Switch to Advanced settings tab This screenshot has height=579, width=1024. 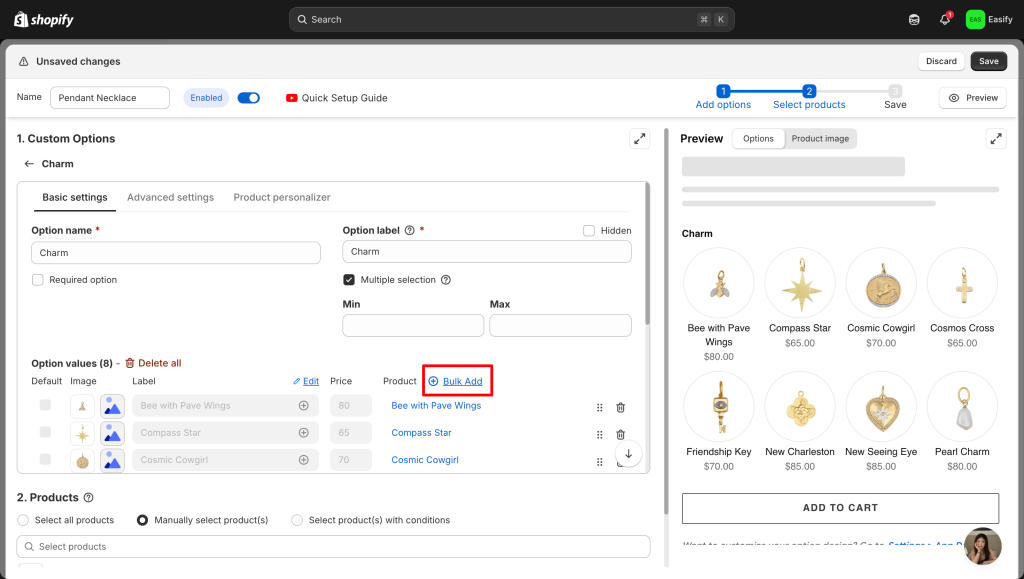[x=170, y=198]
